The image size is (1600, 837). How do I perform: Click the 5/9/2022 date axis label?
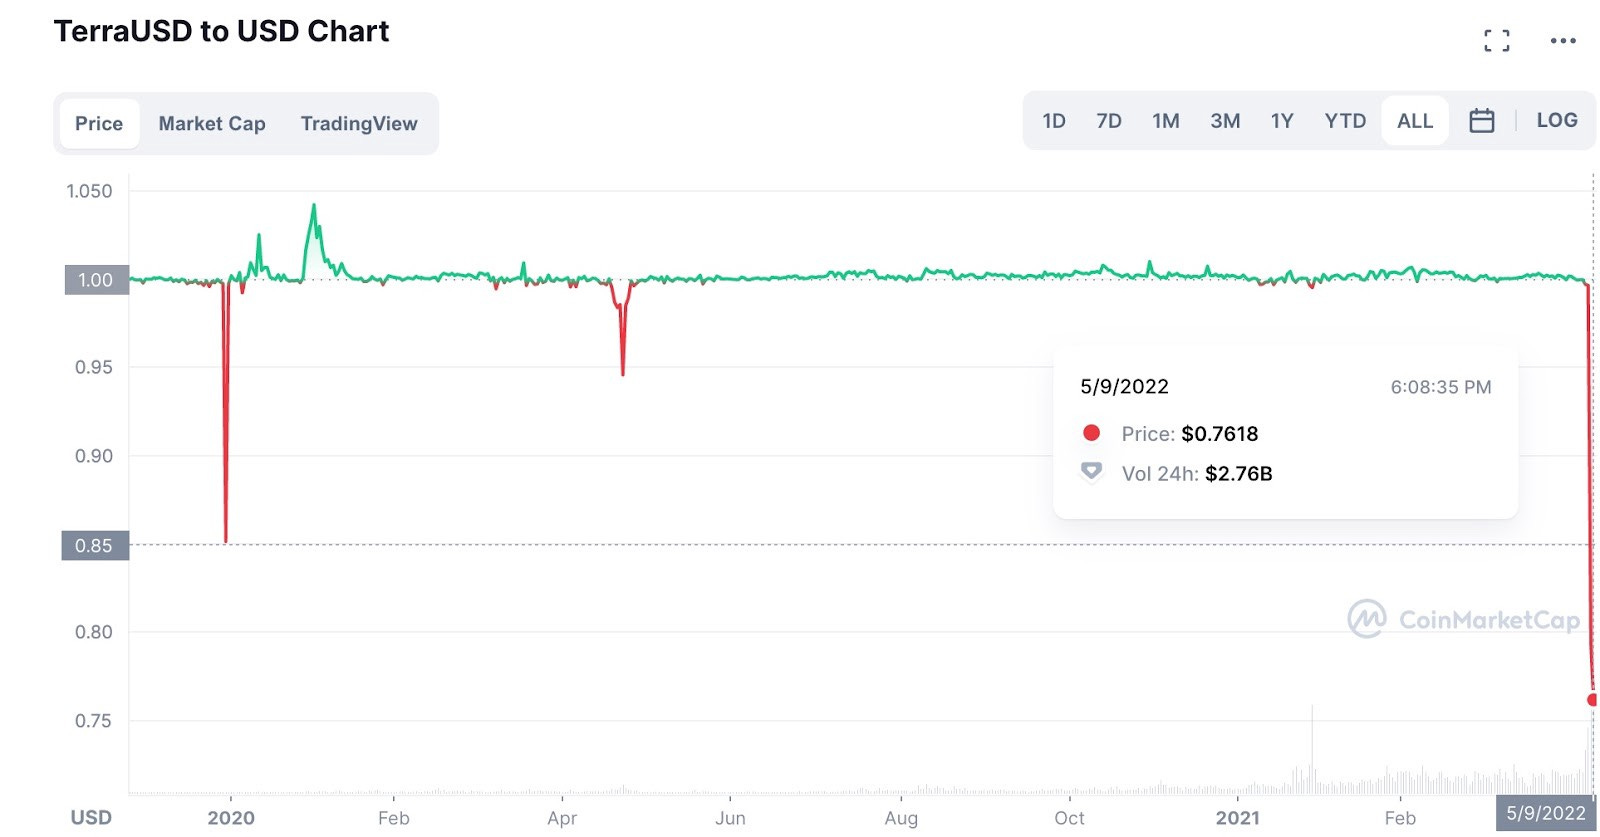1546,813
